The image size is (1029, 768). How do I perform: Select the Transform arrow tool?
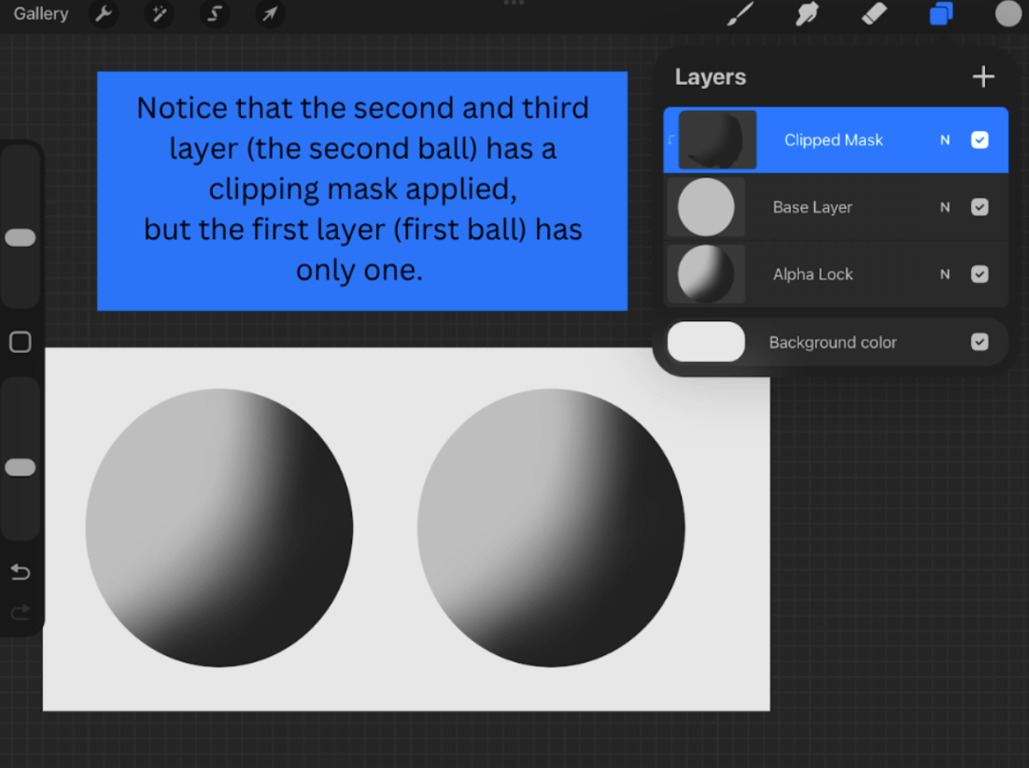coord(270,13)
